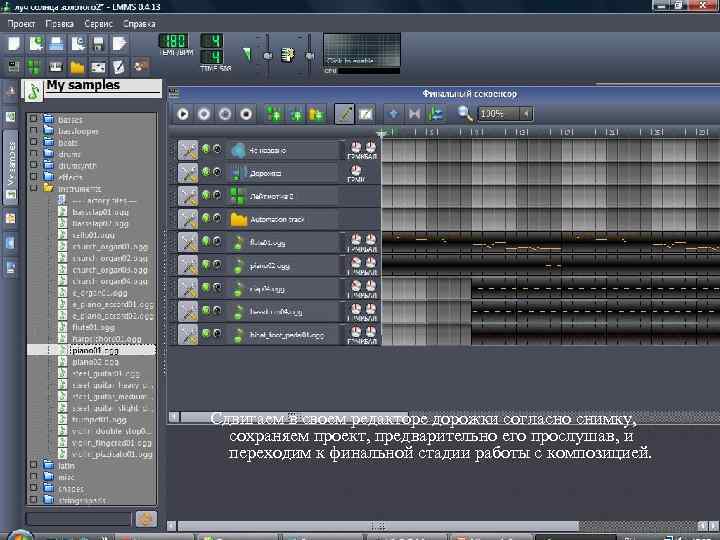Click the recently opened projects icon
Viewport: 720px width, 540px height.
(78, 44)
